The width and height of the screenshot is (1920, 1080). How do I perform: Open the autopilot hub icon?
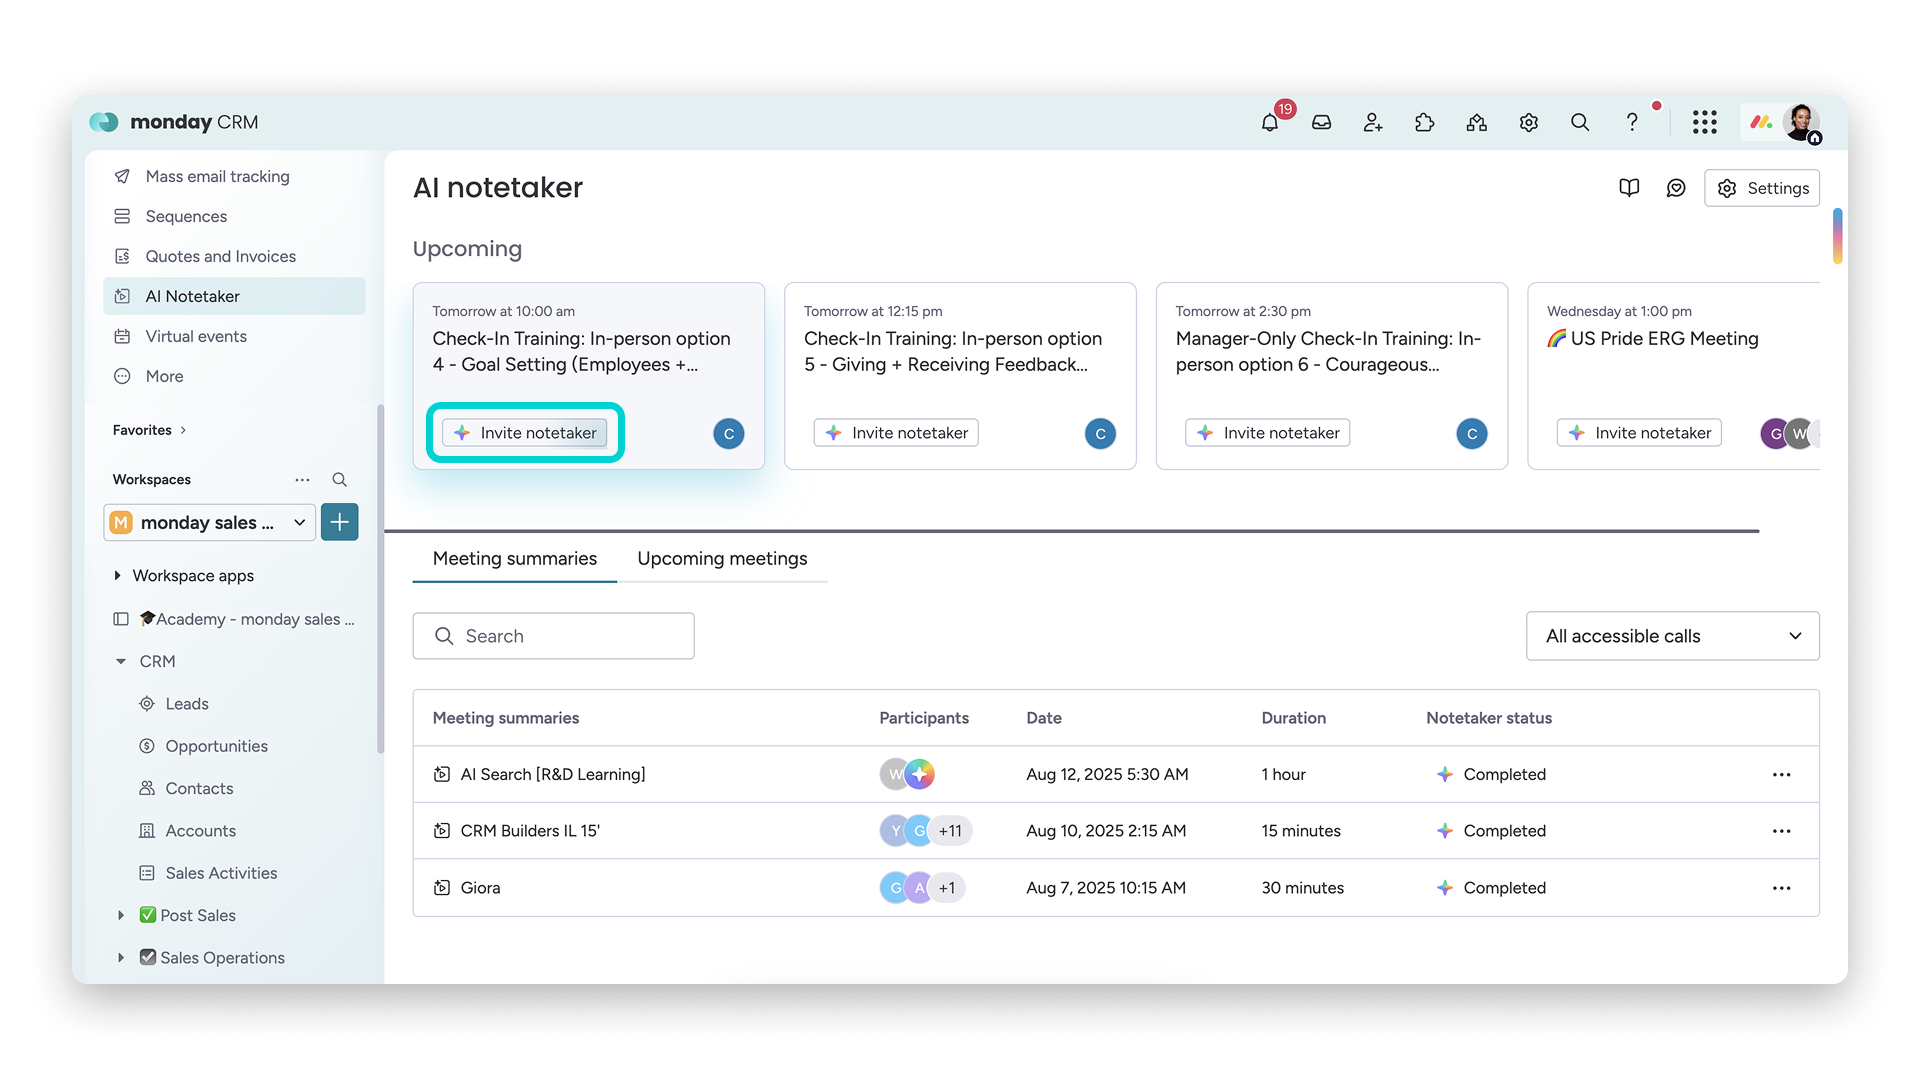coord(1477,122)
